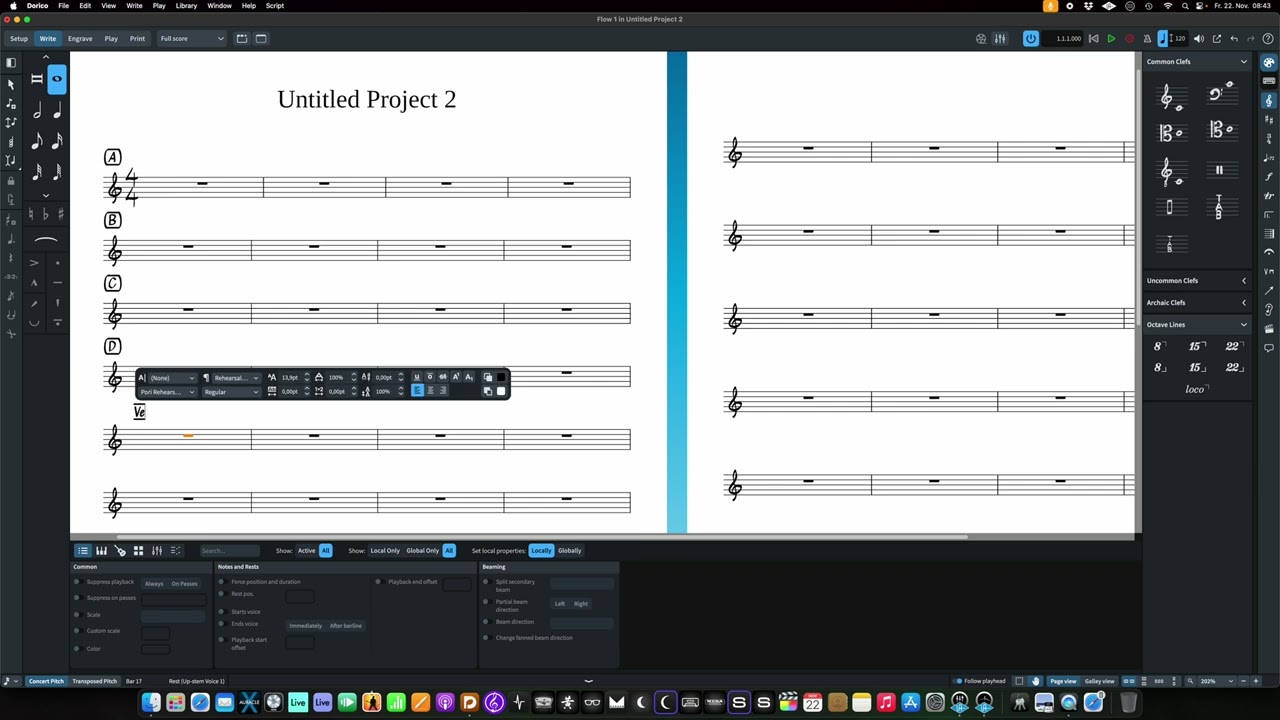The image size is (1280, 720).
Task: Open the Comments panel icon
Action: (1269, 348)
